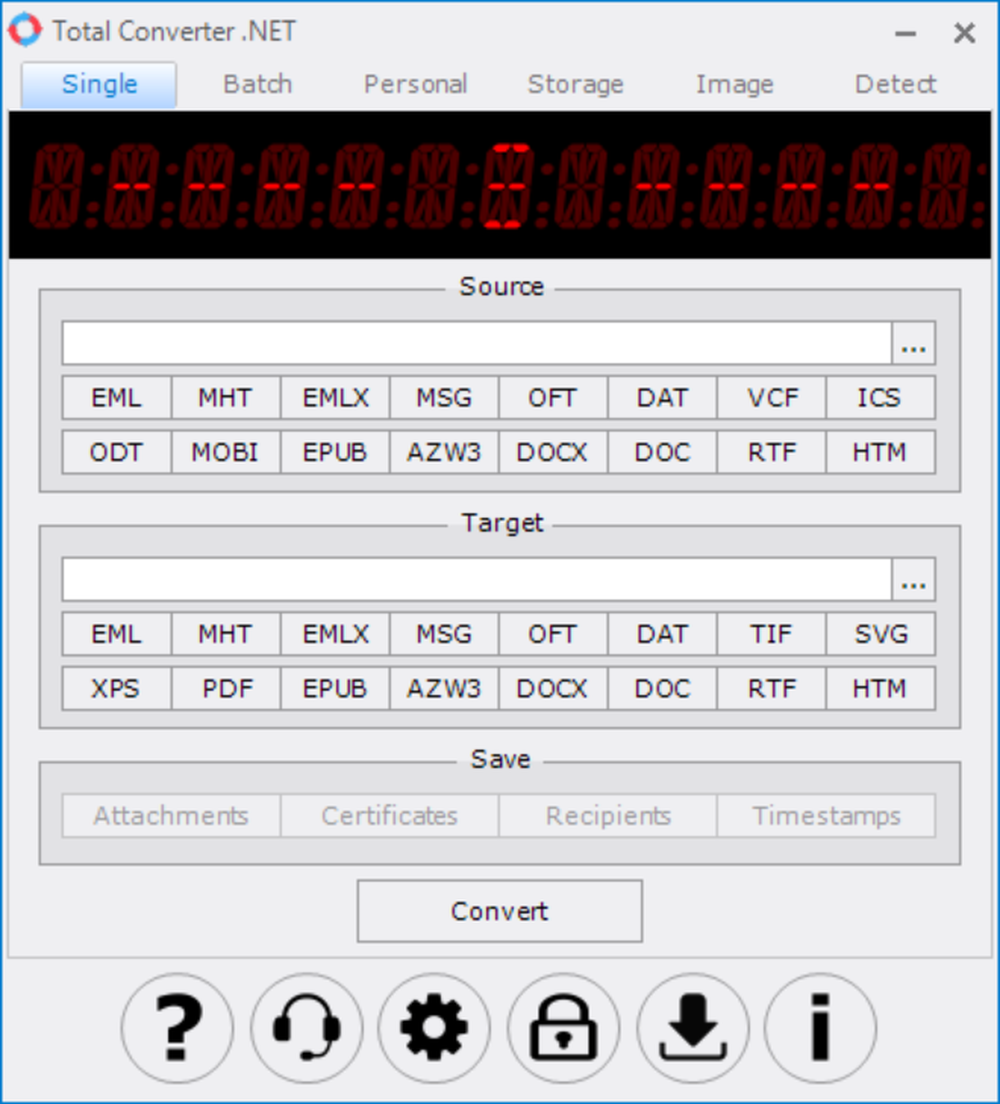
Task: Open the help question mark icon
Action: [176, 1028]
